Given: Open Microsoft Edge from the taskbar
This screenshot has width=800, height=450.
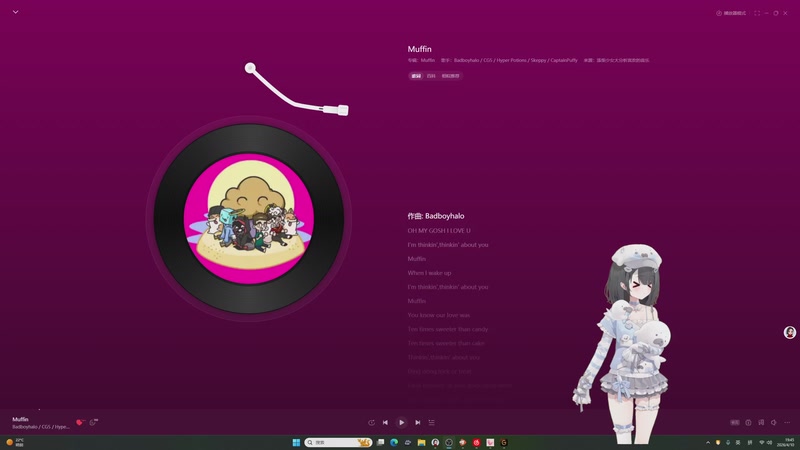Looking at the screenshot, I should point(394,442).
